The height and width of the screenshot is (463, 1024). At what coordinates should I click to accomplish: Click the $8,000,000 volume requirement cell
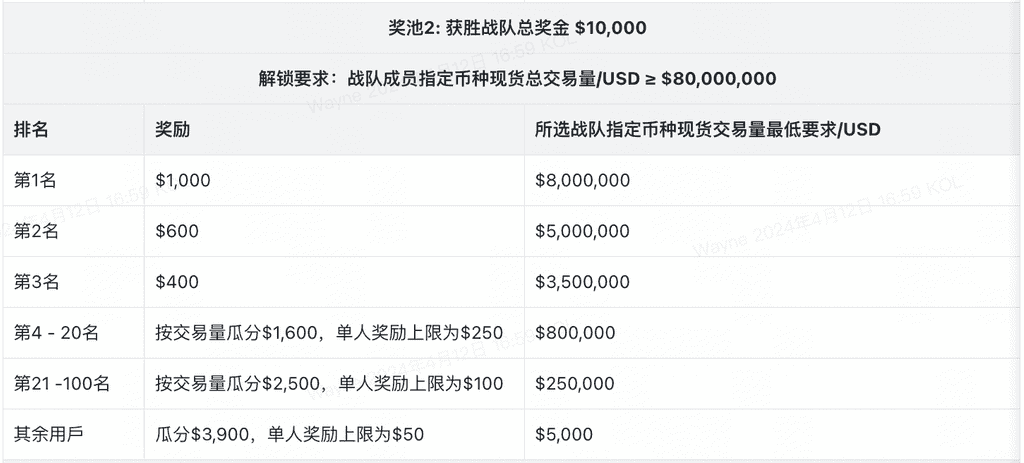click(x=582, y=181)
